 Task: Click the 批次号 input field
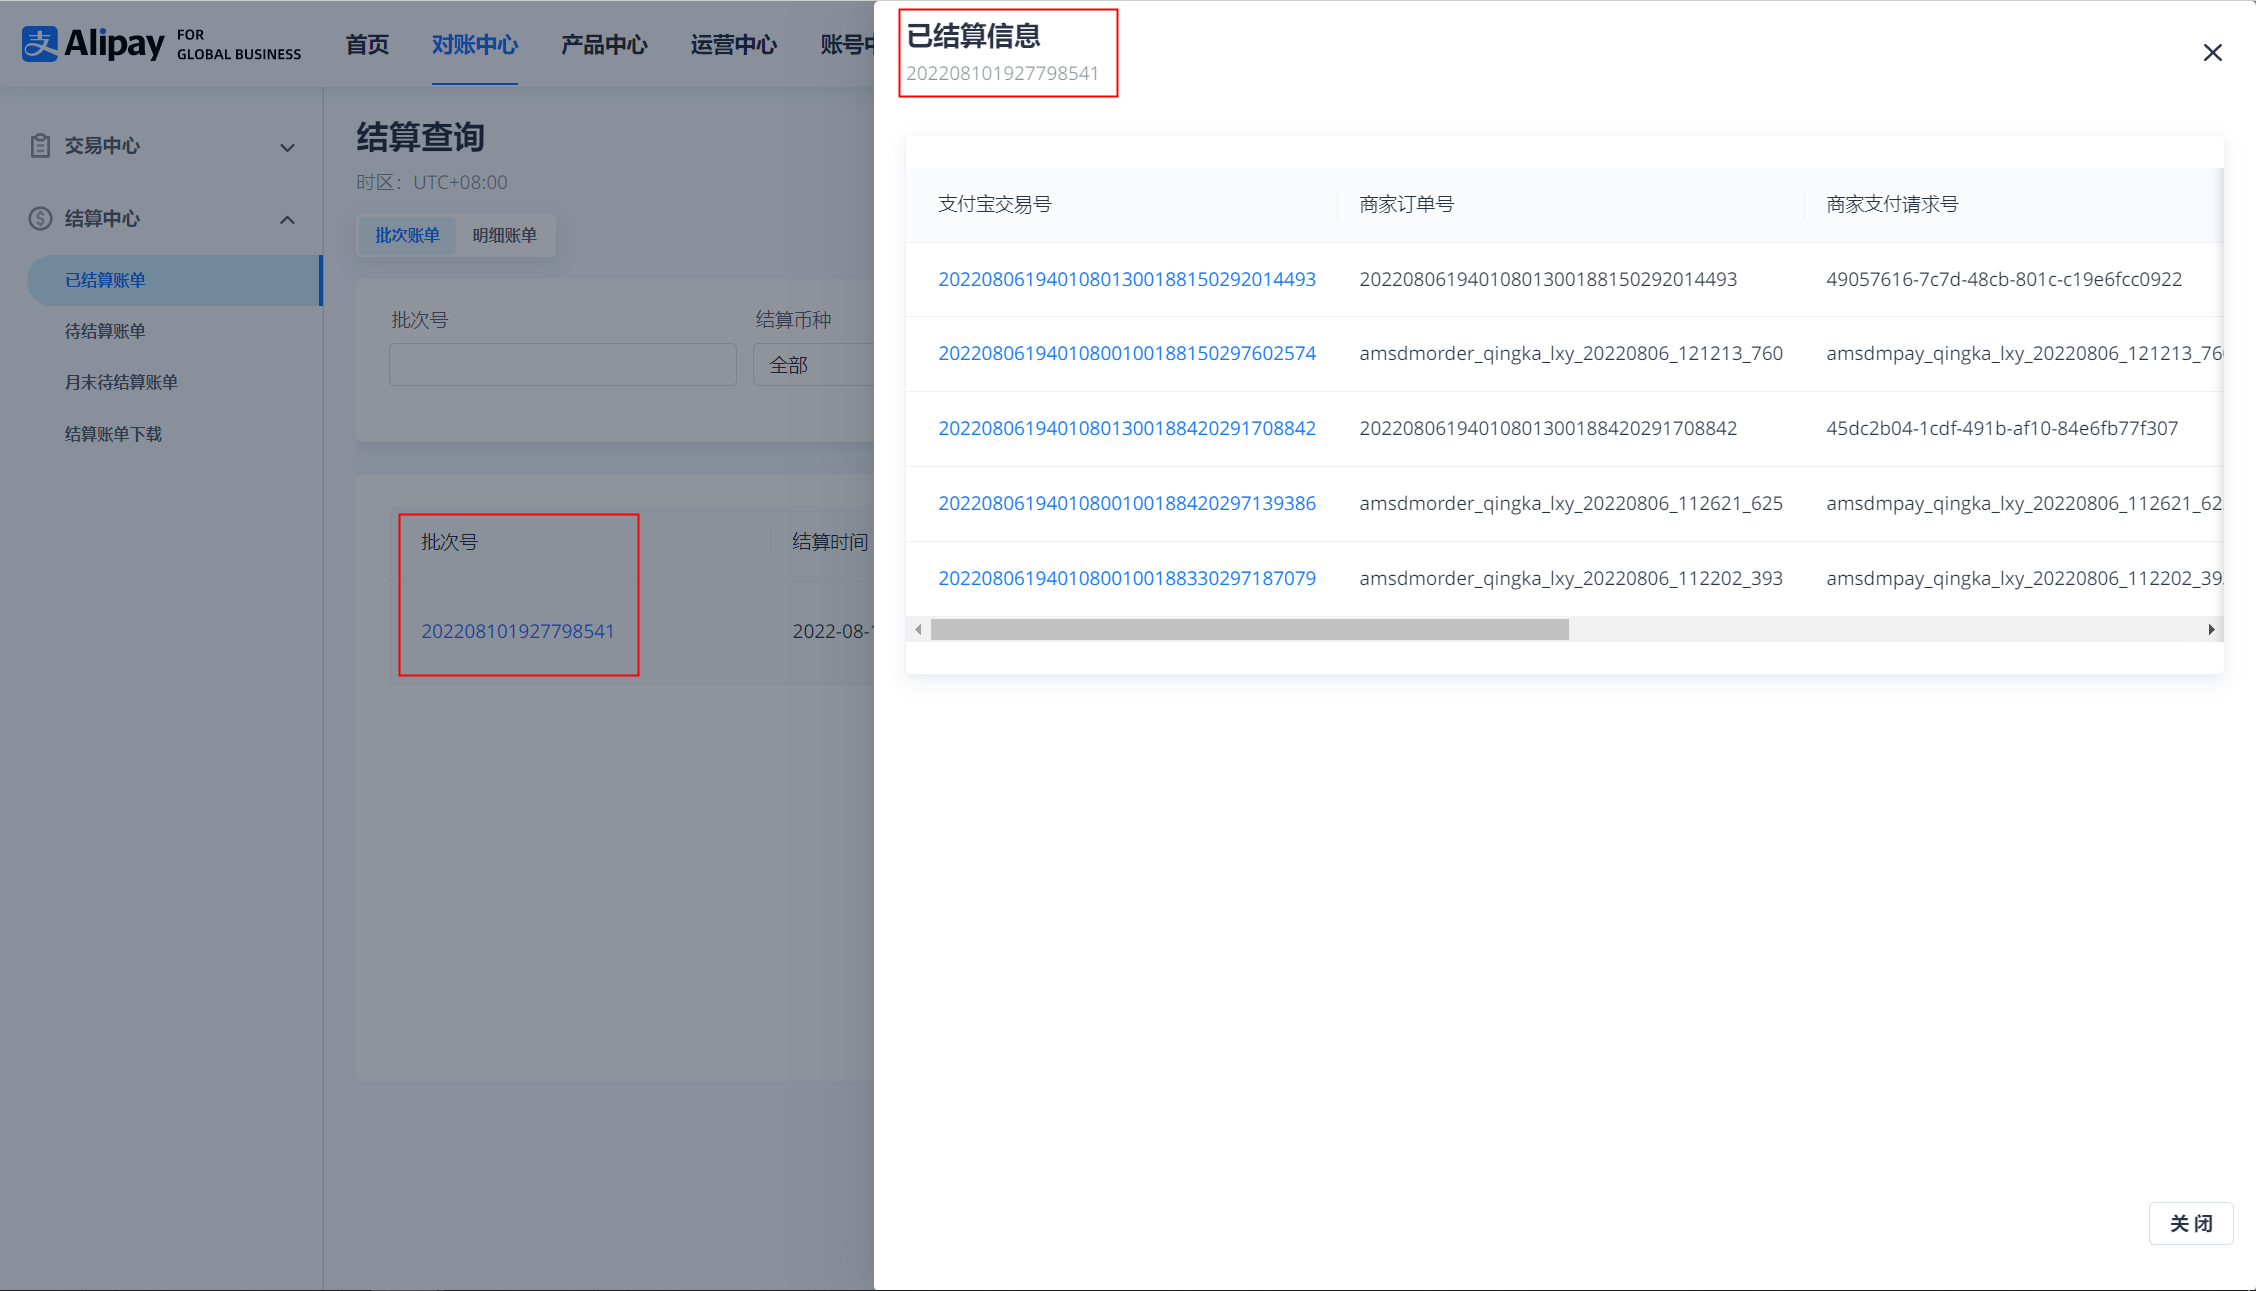562,365
